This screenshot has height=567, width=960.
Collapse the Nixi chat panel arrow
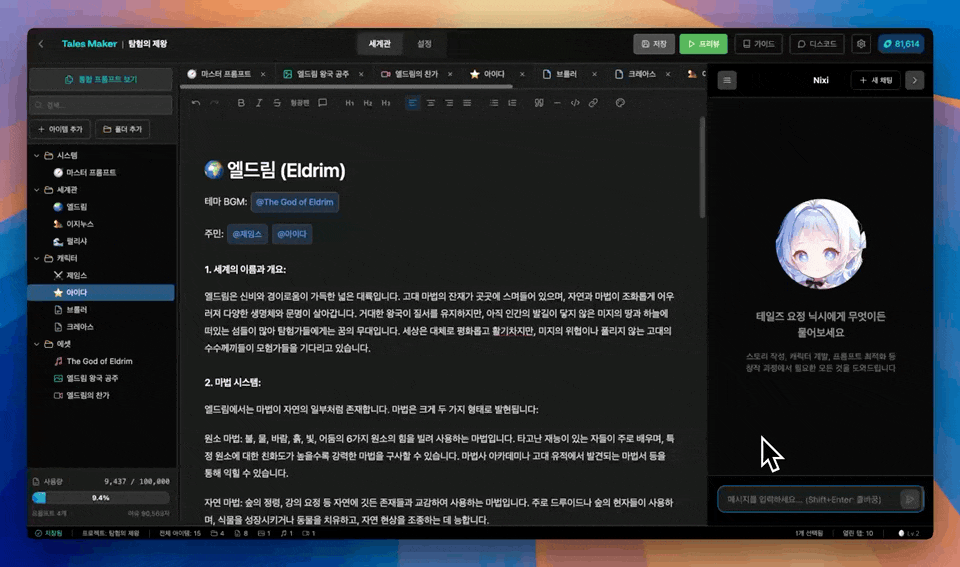click(914, 80)
